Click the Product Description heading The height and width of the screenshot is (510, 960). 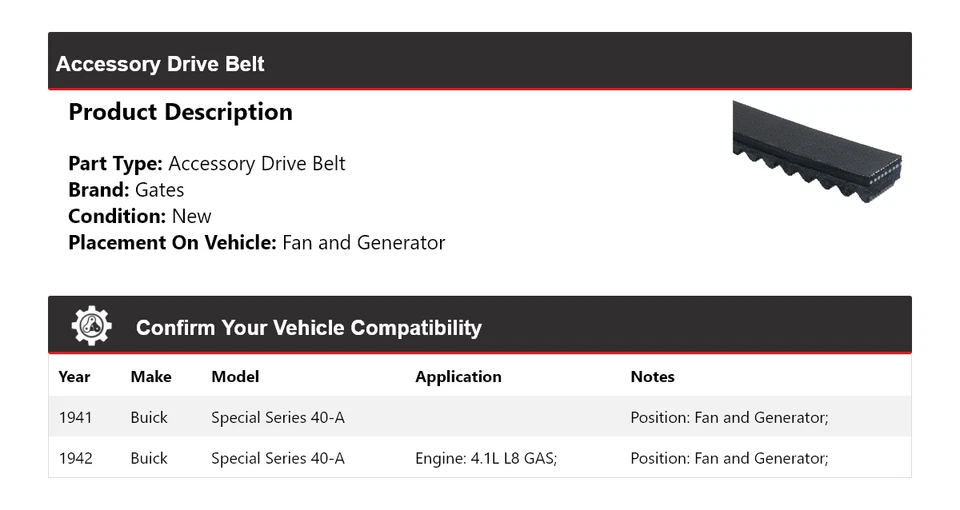[180, 112]
